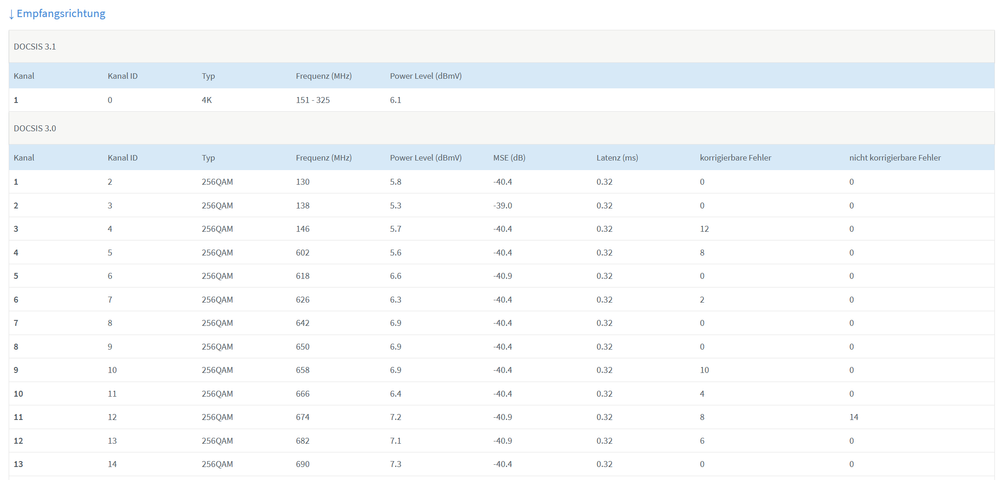This screenshot has height=480, width=999.
Task: Select the 4K type cell
Action: tap(206, 100)
